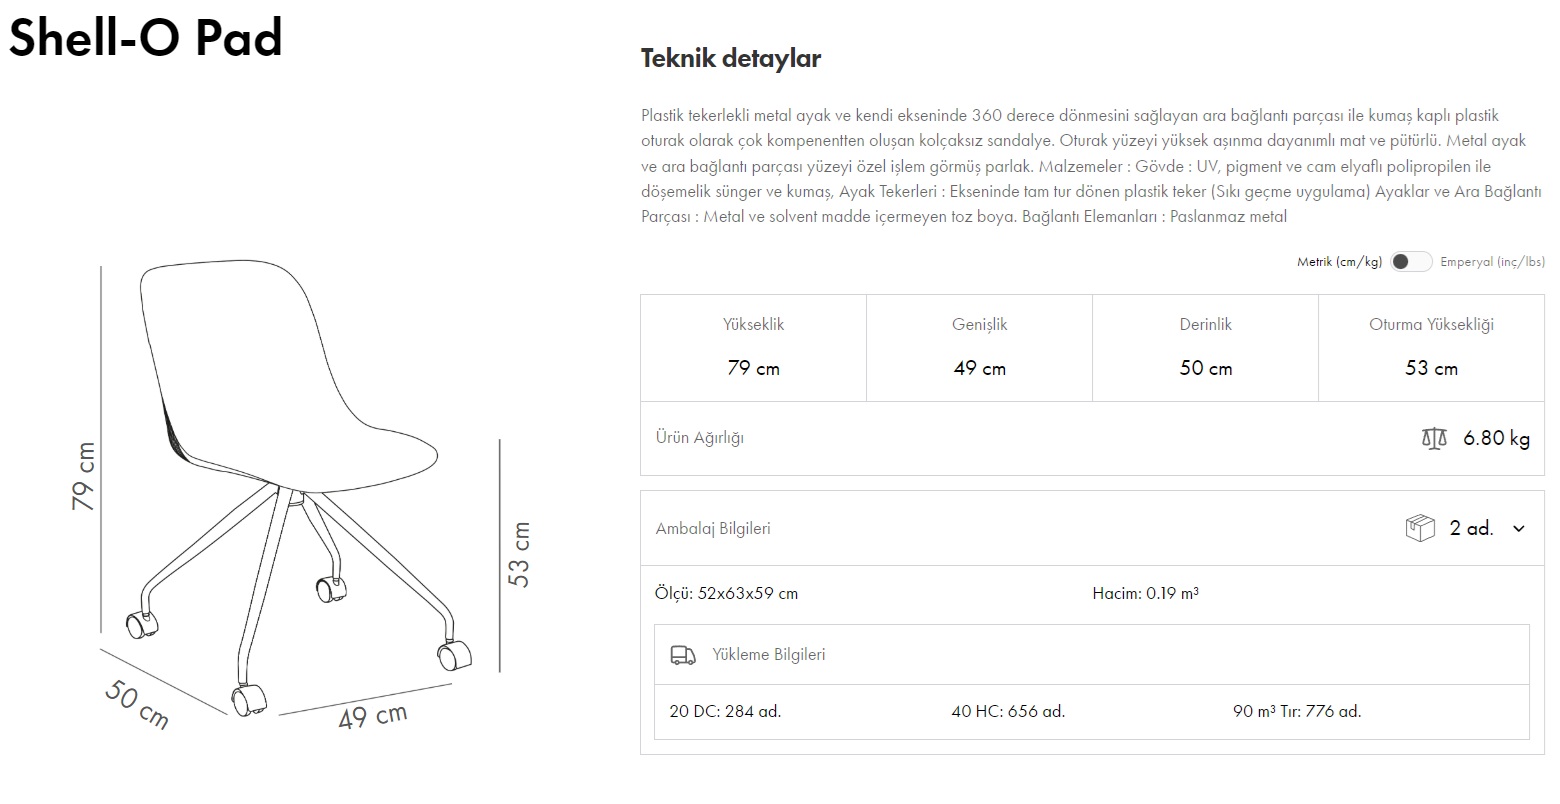Click the product weight scale icon
This screenshot has height=804, width=1560.
coord(1433,438)
